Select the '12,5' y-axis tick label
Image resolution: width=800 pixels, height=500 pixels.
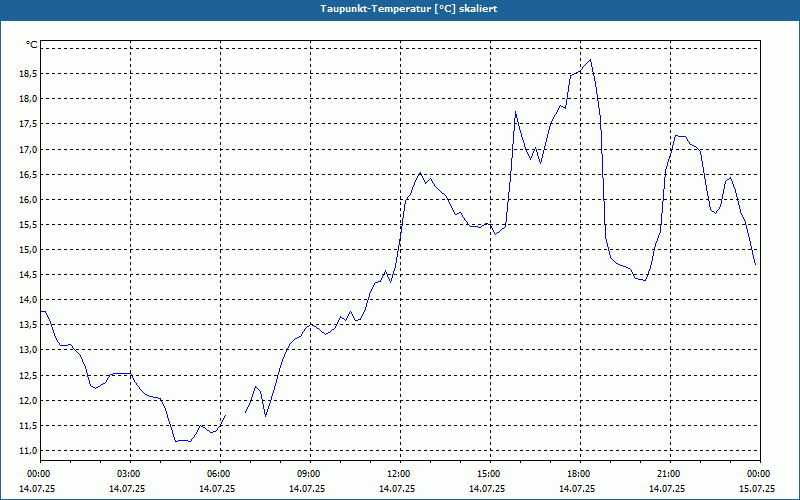point(28,376)
